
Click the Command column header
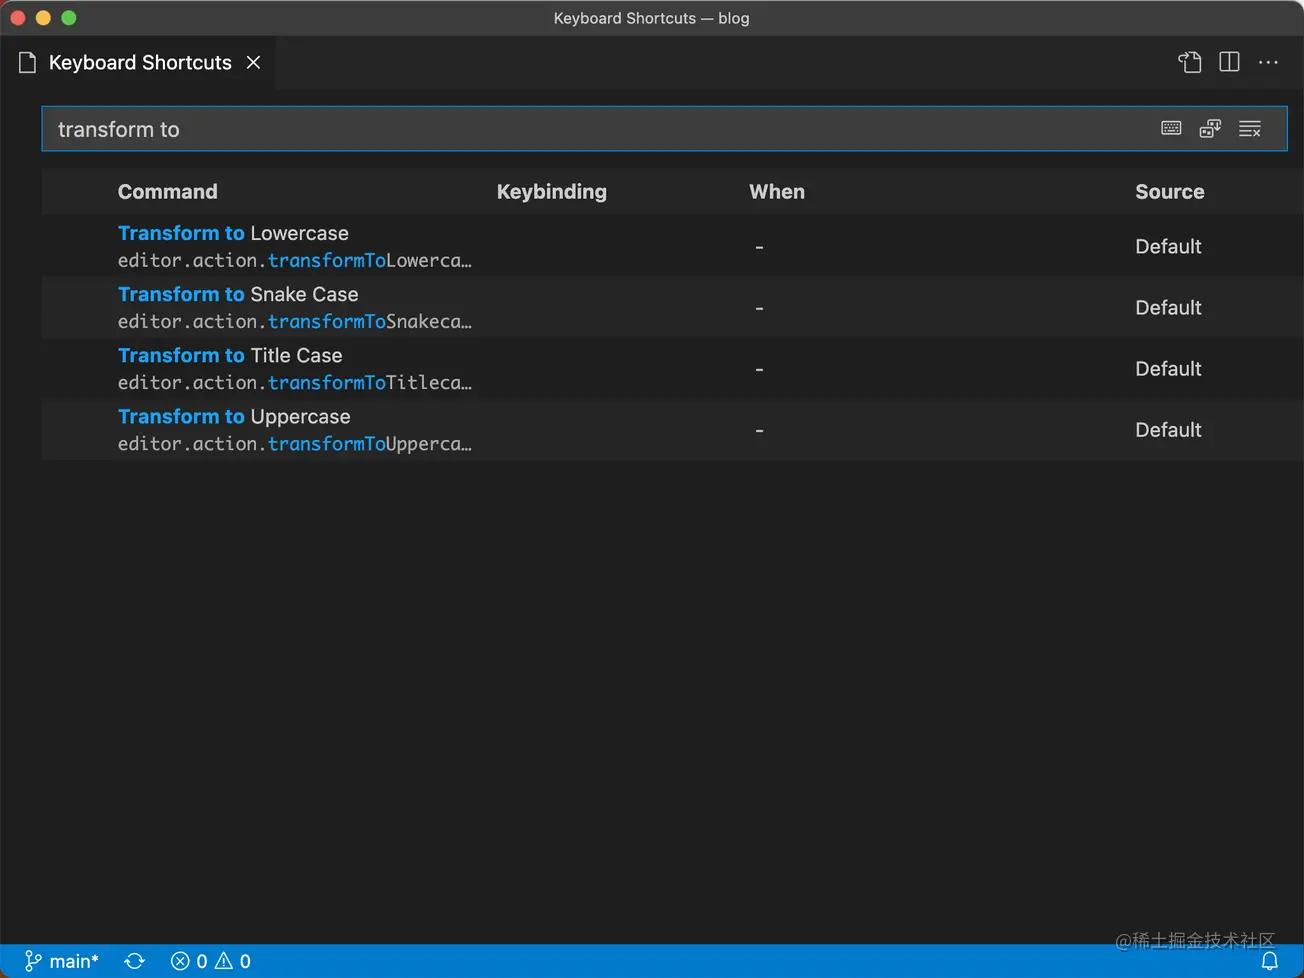167,192
